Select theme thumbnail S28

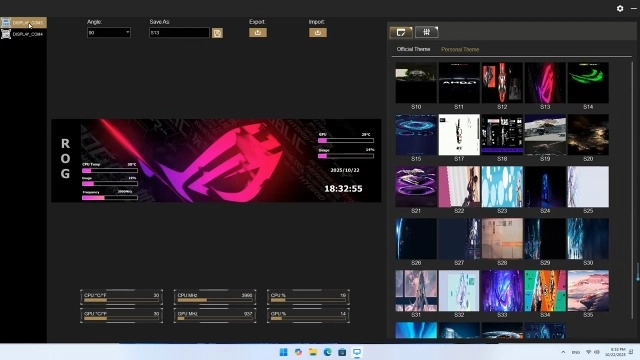pos(502,238)
